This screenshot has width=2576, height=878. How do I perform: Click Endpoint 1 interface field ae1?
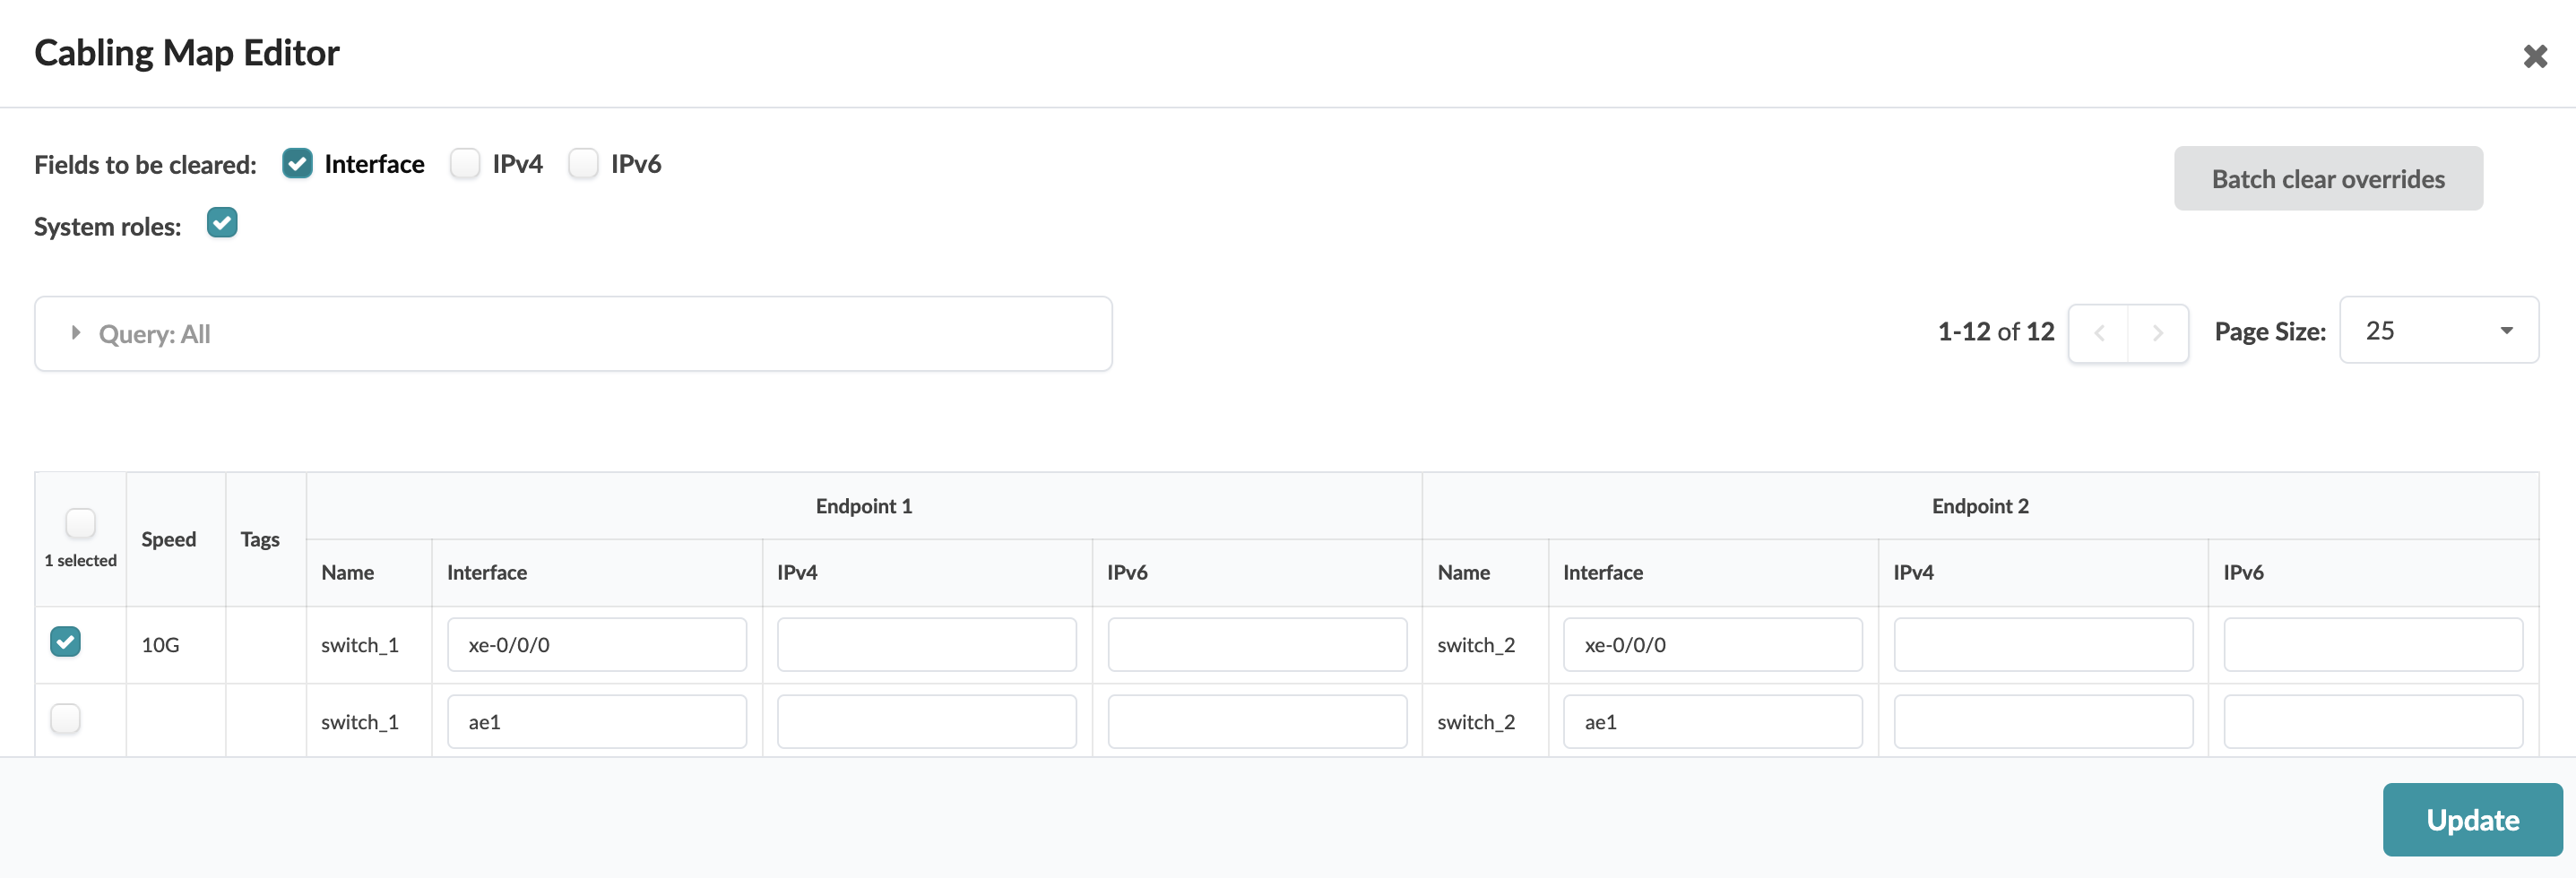(x=596, y=722)
